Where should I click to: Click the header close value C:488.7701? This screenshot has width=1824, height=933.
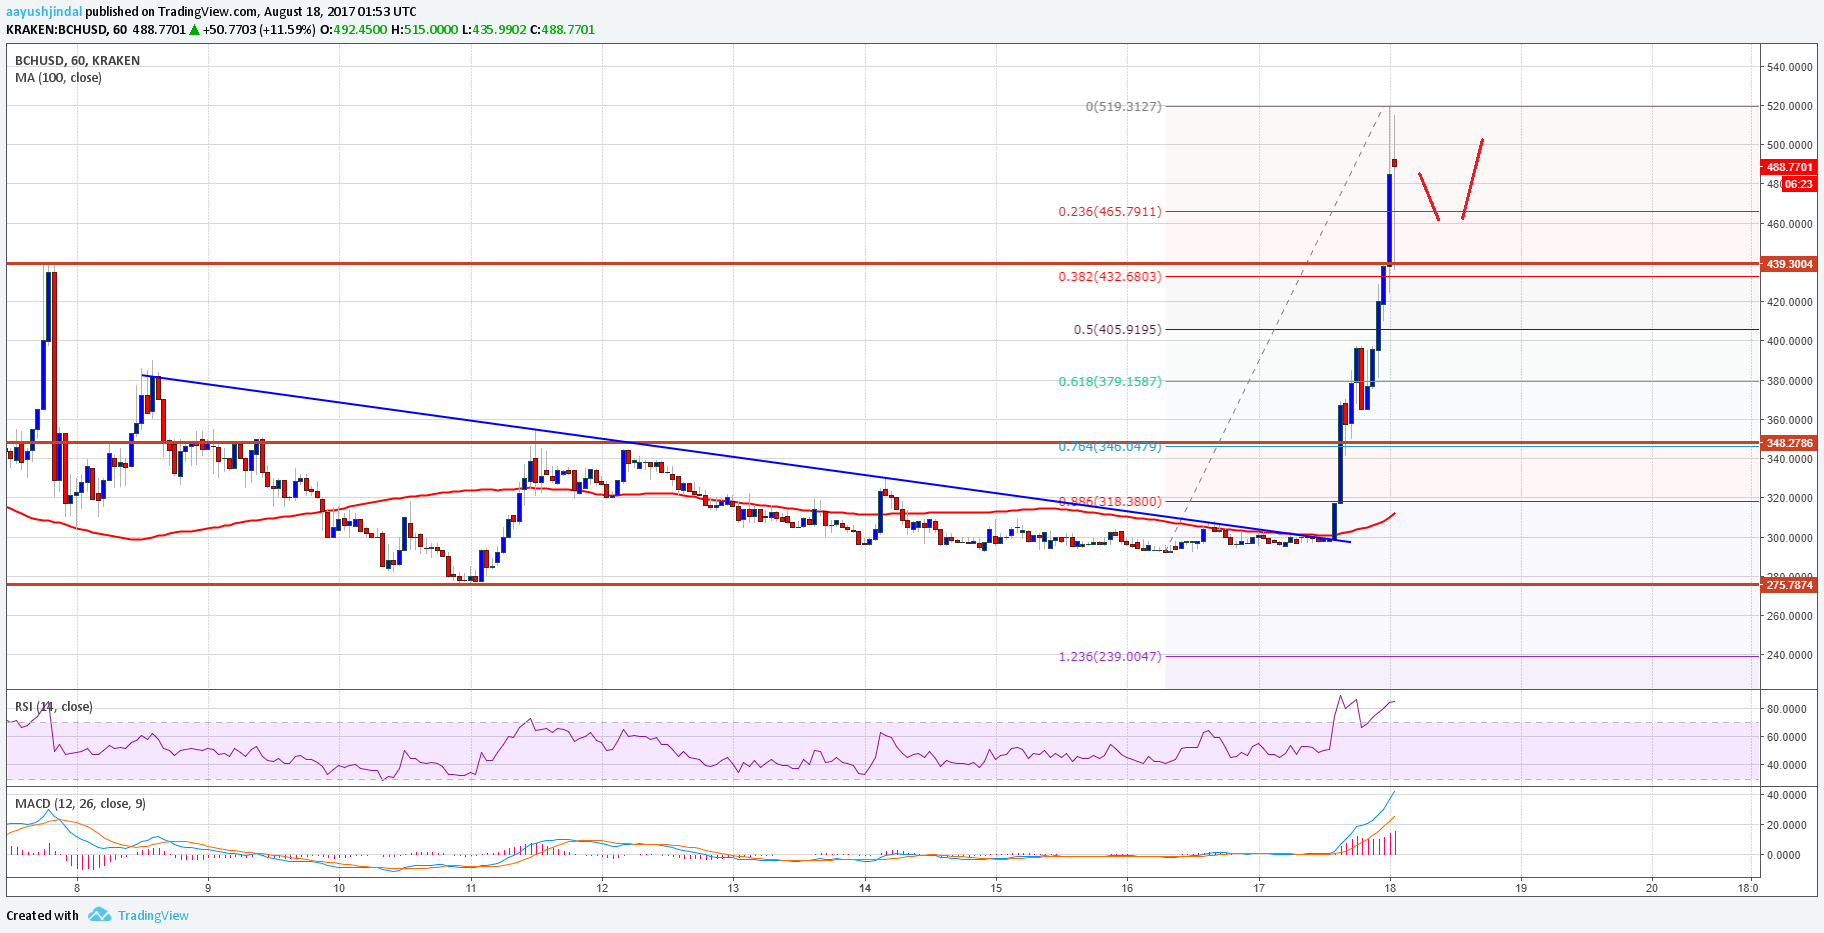click(562, 30)
